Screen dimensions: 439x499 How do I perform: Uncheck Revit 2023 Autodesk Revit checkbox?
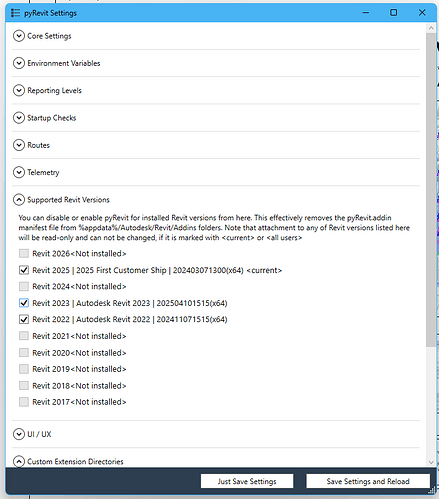(x=24, y=303)
